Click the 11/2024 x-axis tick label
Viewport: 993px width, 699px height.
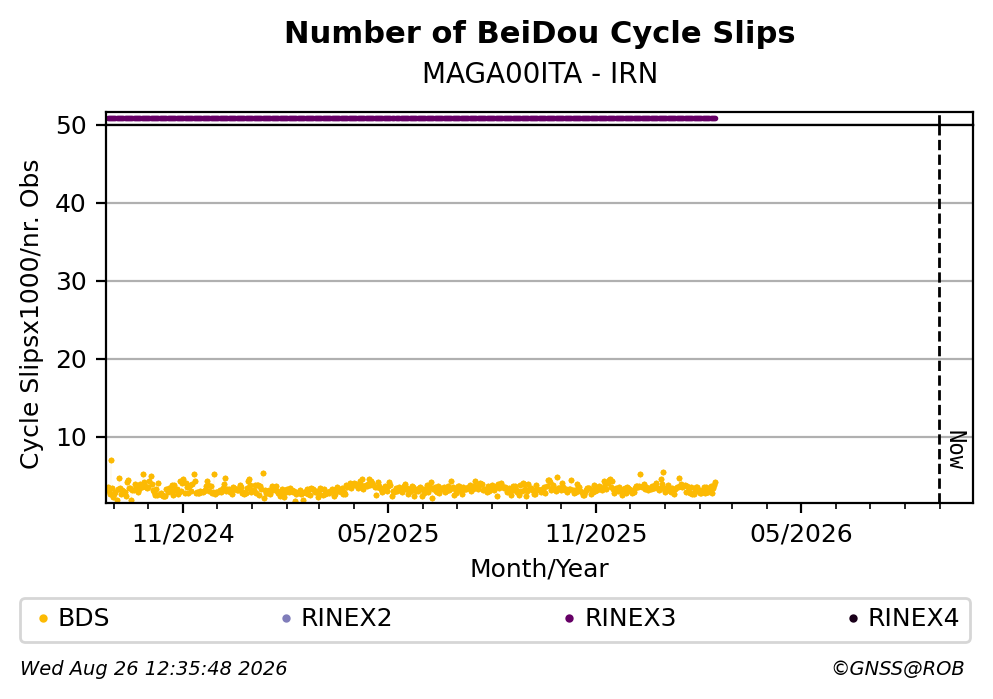pos(183,534)
